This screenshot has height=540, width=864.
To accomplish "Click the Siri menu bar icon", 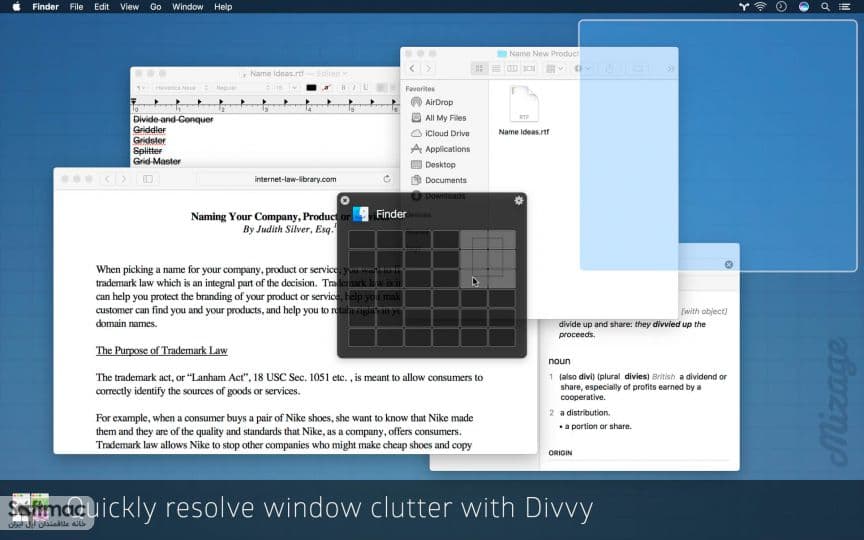I will point(804,7).
